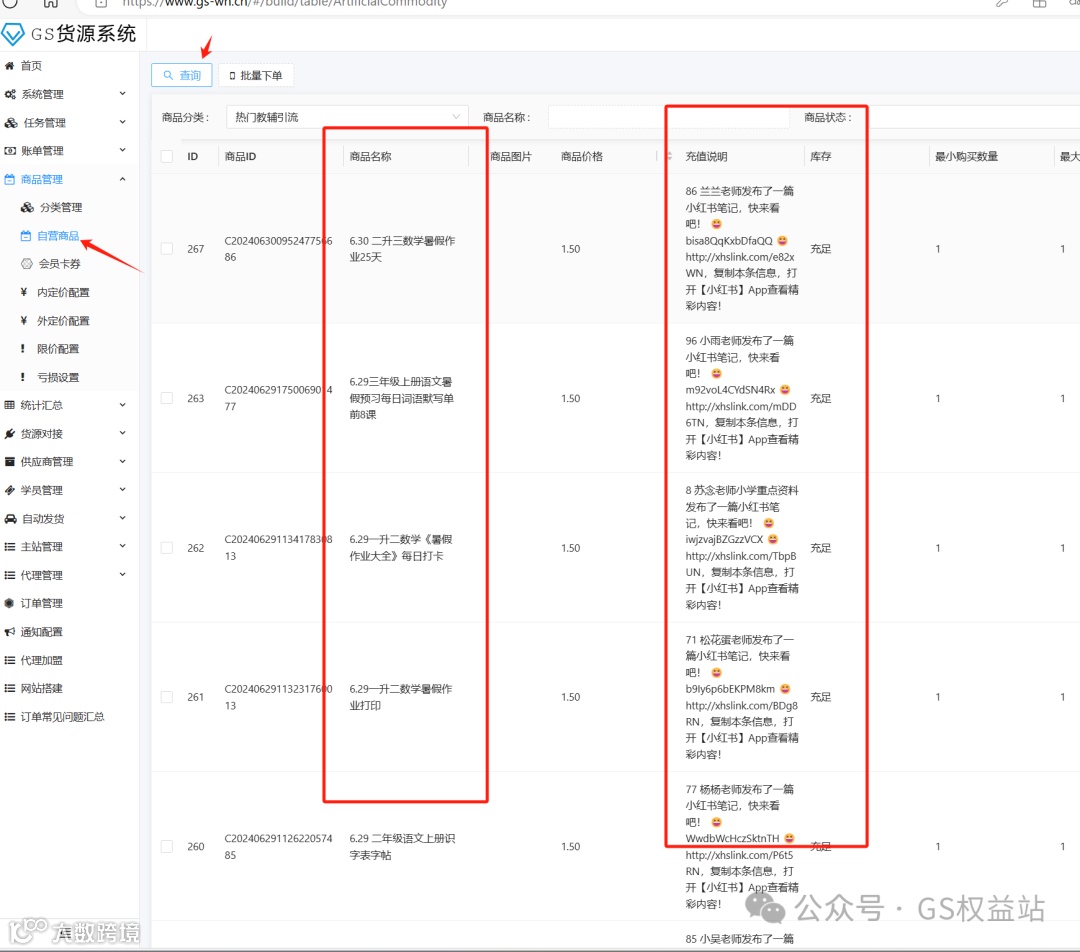
Task: Click the 分类管理 cubes icon
Action: coord(27,207)
